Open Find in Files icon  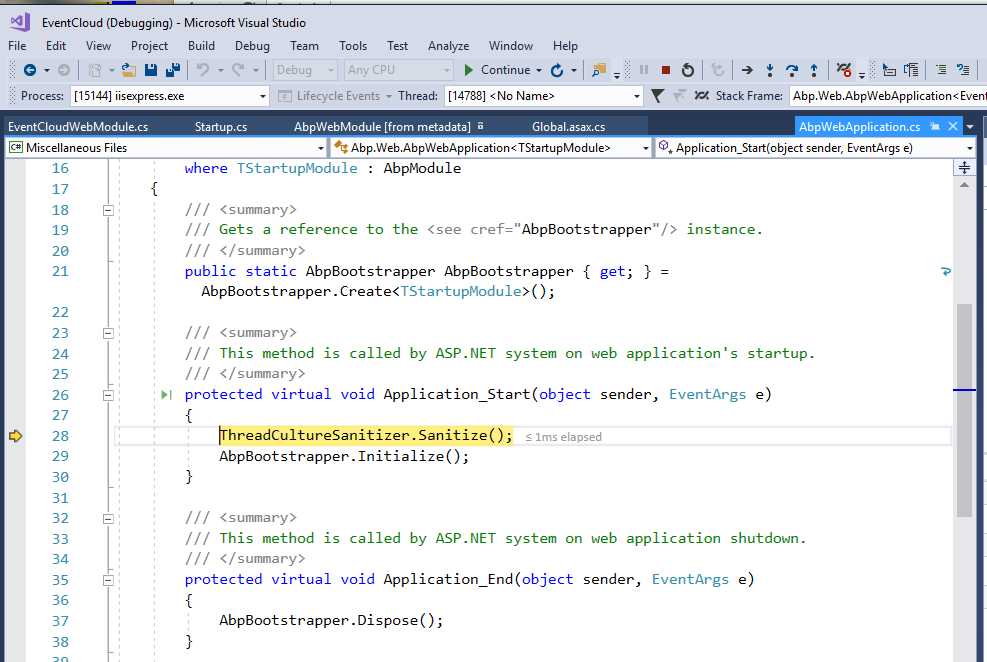599,70
